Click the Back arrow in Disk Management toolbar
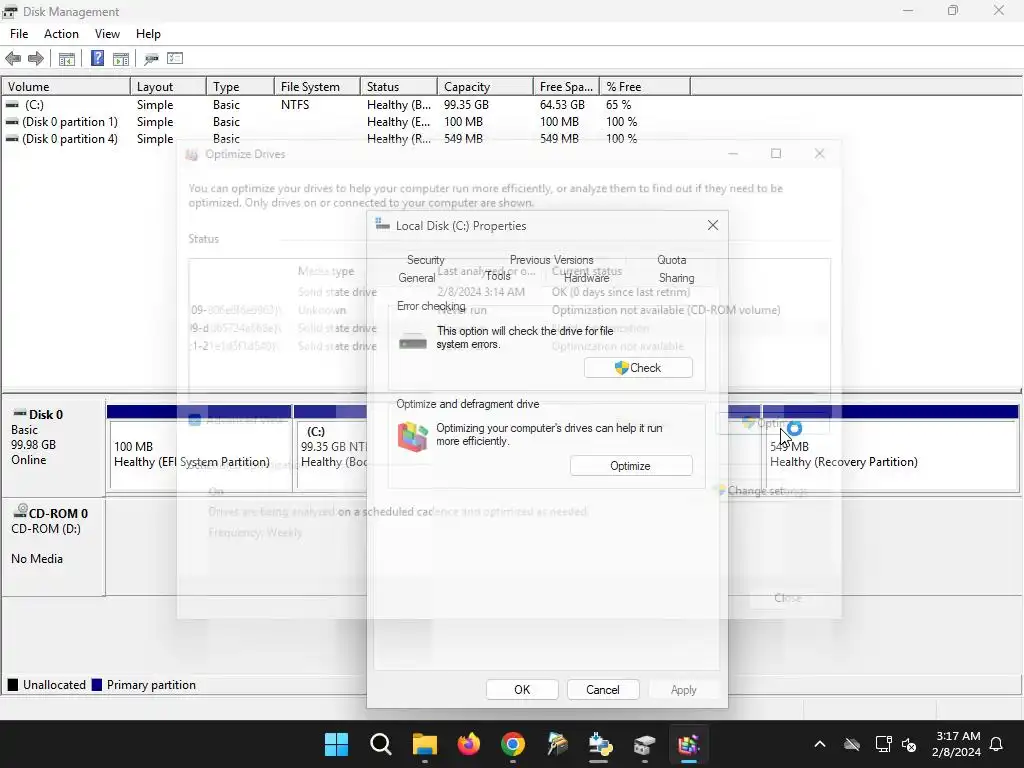The height and width of the screenshot is (768, 1024). coord(13,59)
